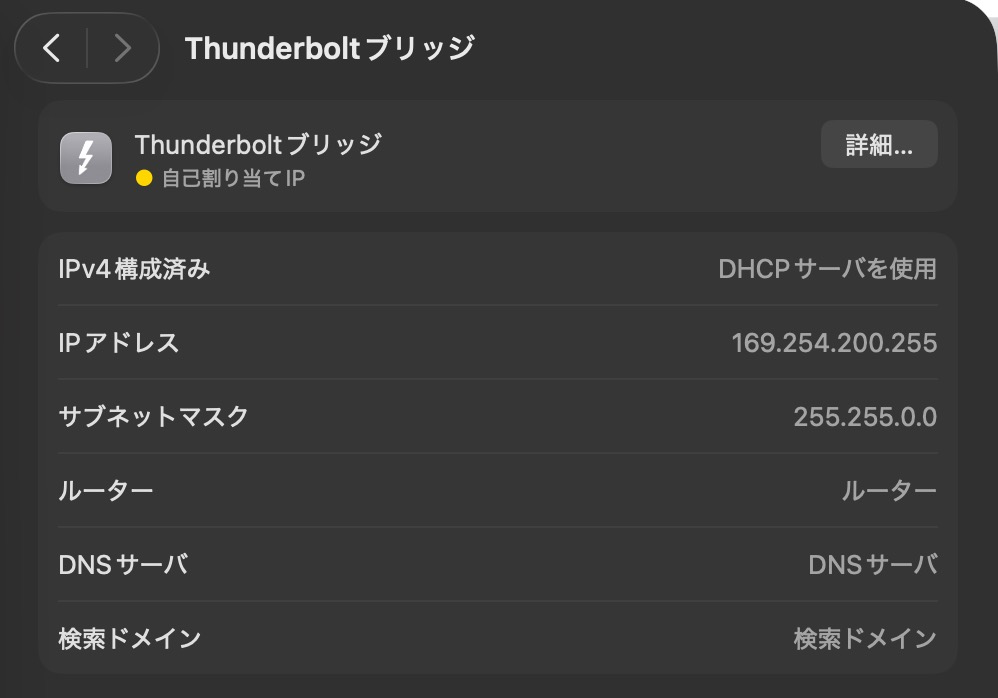998x698 pixels.
Task: Click the subnet mask value 255.255.0.0
Action: (x=865, y=417)
